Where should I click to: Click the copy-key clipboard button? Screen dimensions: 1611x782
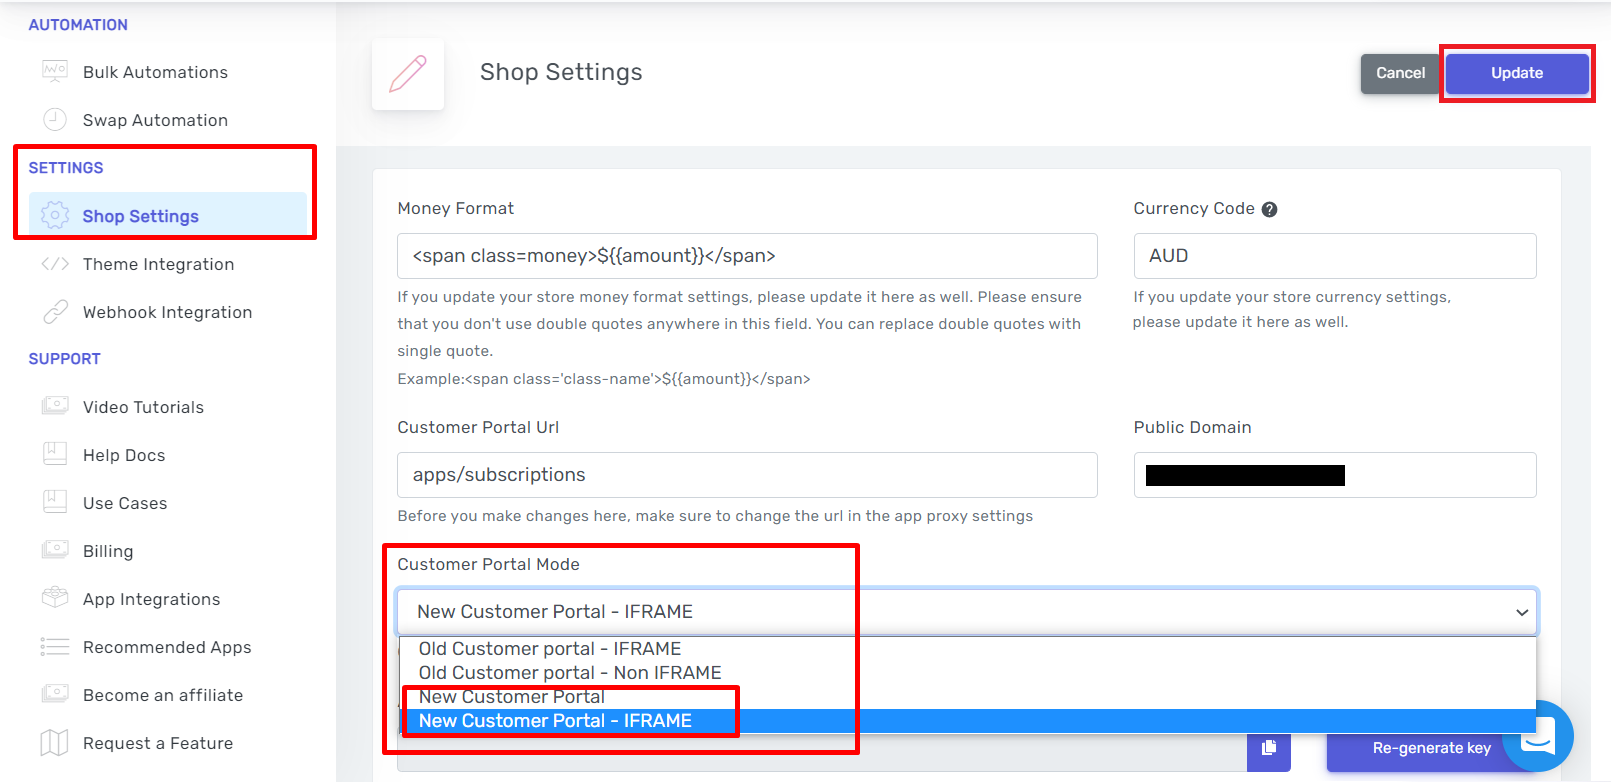click(x=1269, y=748)
